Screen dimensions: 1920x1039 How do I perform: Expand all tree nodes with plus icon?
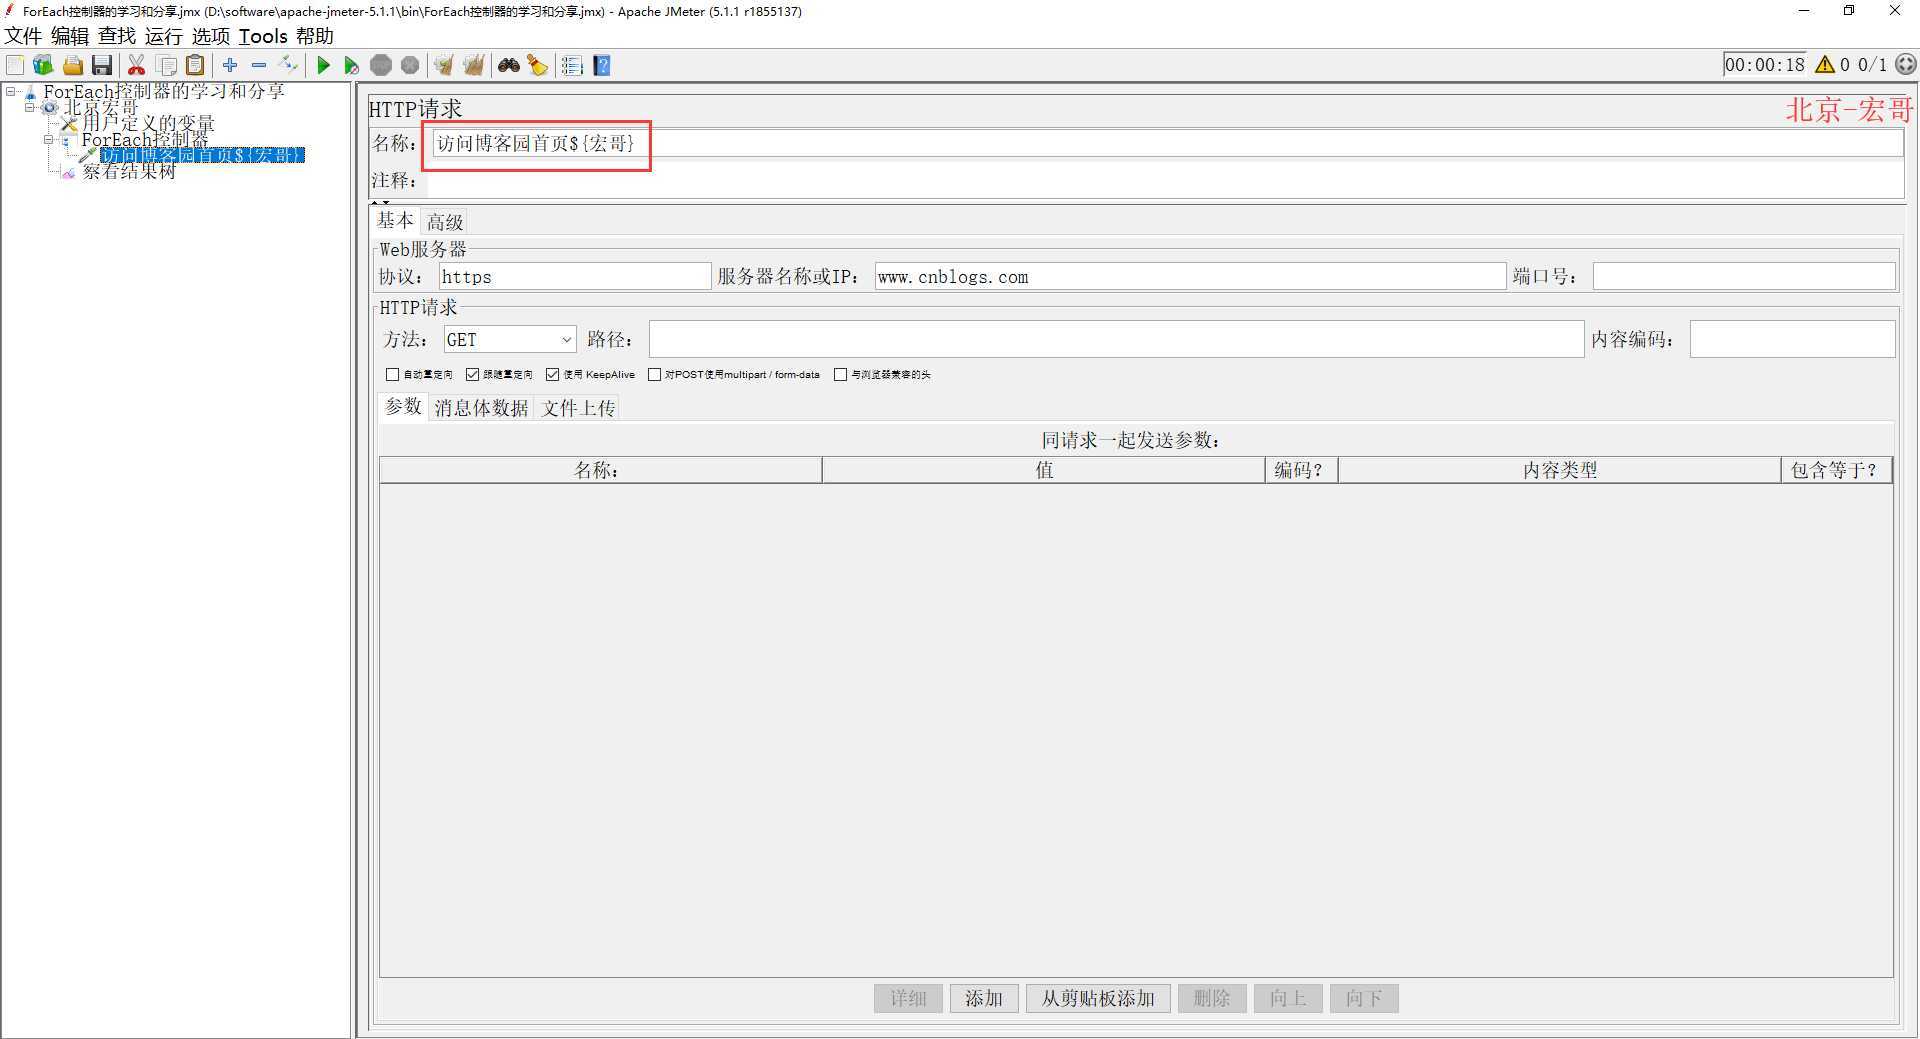tap(230, 66)
